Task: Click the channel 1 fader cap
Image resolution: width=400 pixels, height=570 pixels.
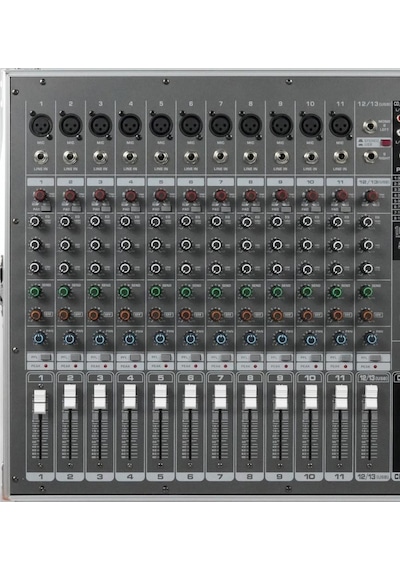Action: click(x=40, y=401)
